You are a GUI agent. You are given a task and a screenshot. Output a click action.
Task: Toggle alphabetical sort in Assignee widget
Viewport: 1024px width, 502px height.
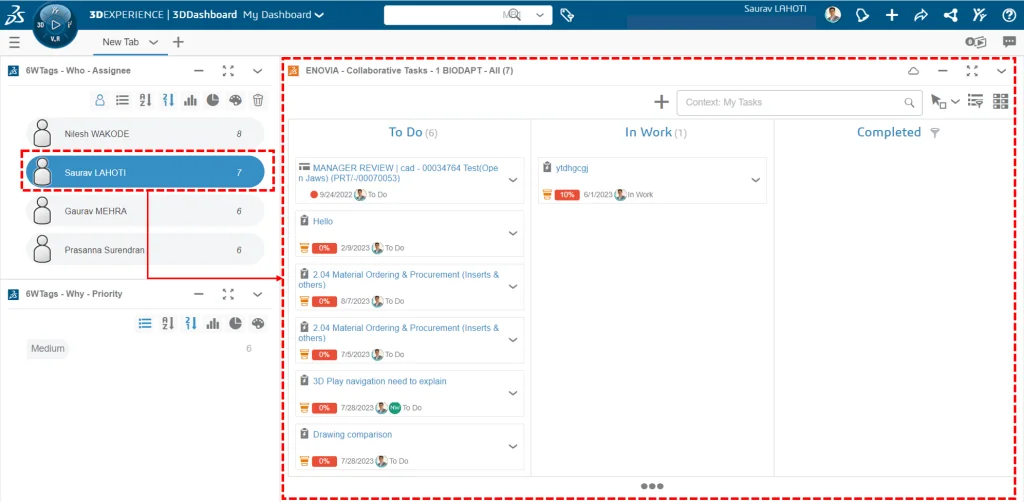pos(145,100)
